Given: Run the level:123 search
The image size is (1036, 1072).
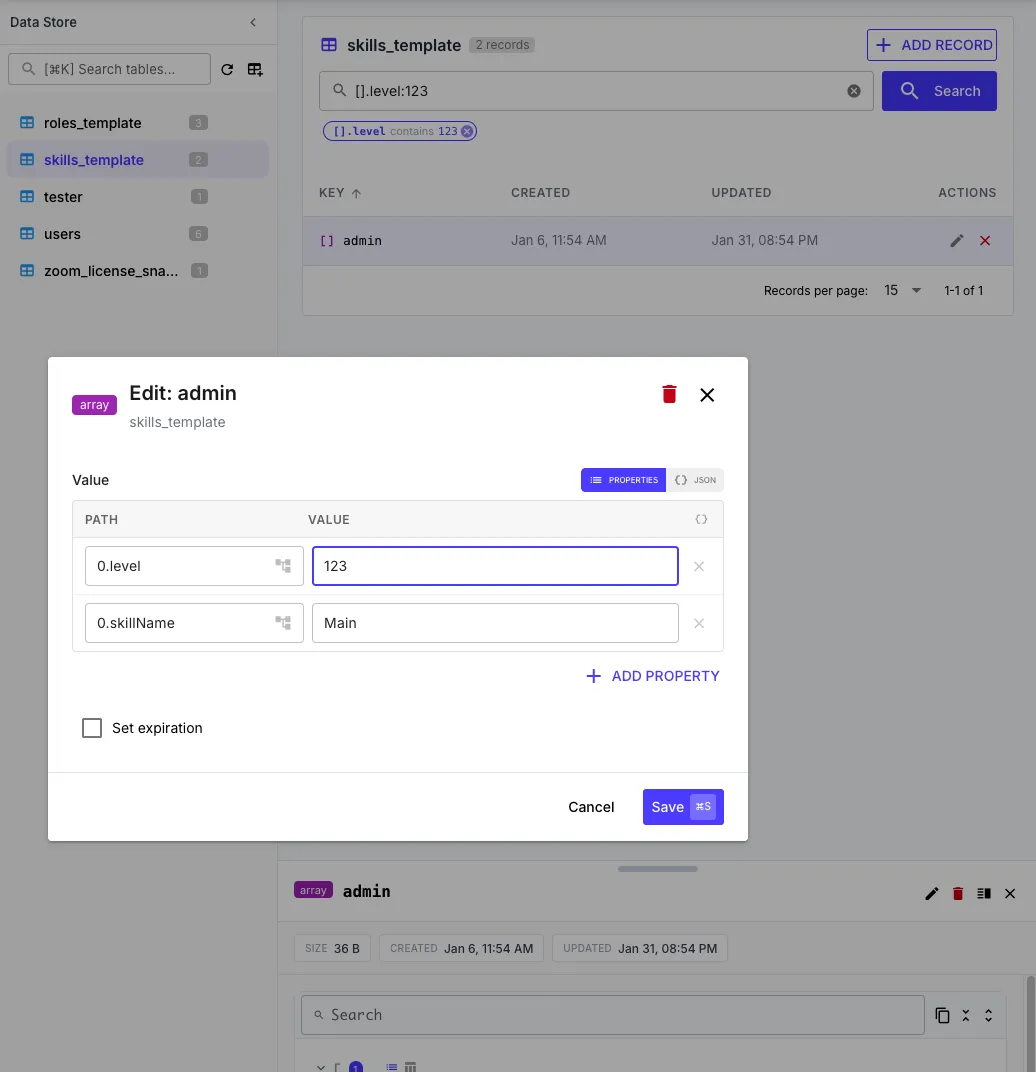Looking at the screenshot, I should coord(939,91).
